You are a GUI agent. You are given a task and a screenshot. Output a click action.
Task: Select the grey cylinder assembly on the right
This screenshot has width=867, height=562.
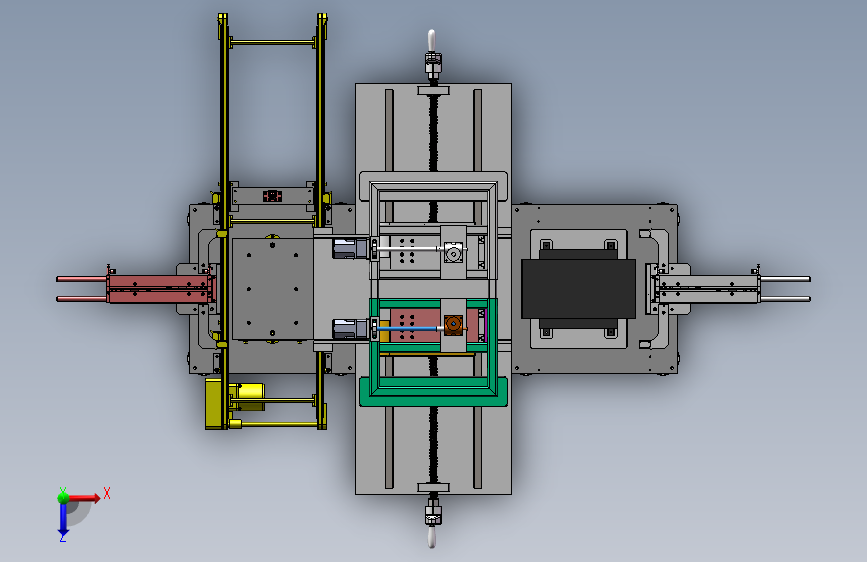[730, 289]
